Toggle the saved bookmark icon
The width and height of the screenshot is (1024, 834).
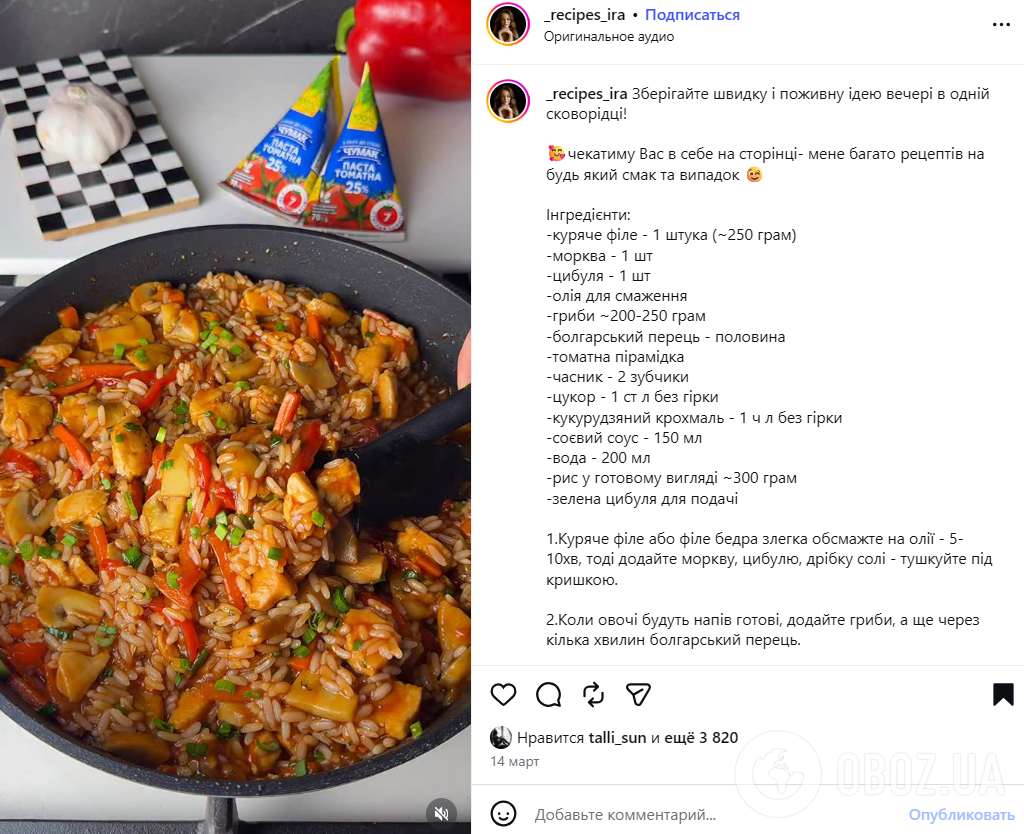(1003, 694)
